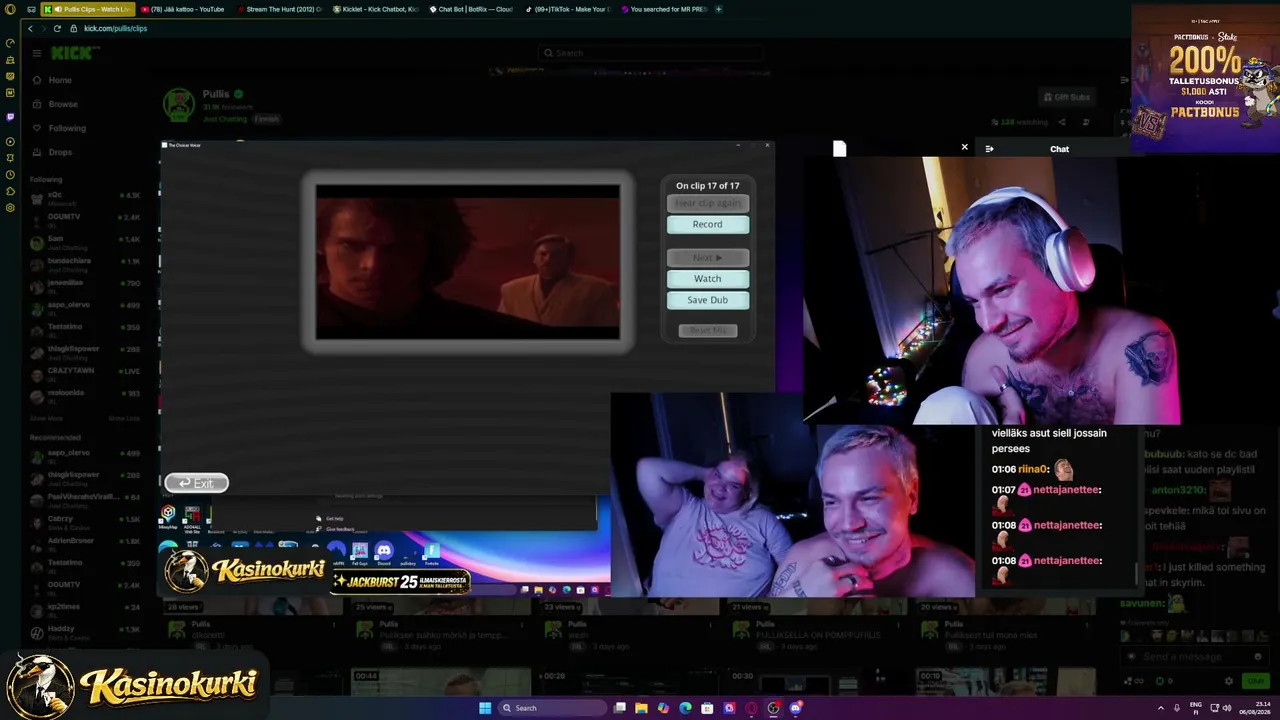Open a new browser tab with plus icon
The width and height of the screenshot is (1280, 720).
(718, 9)
